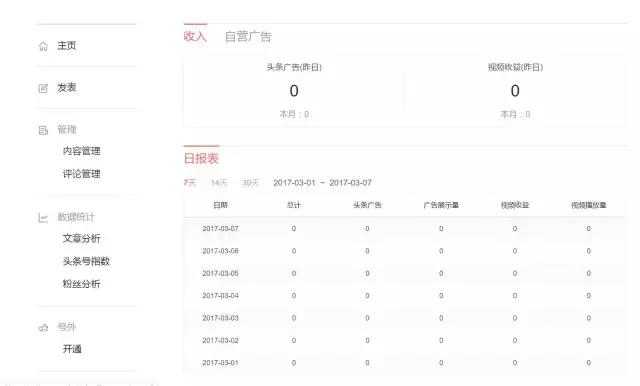
Task: Click the management icon beside 管理
Action: 43,130
